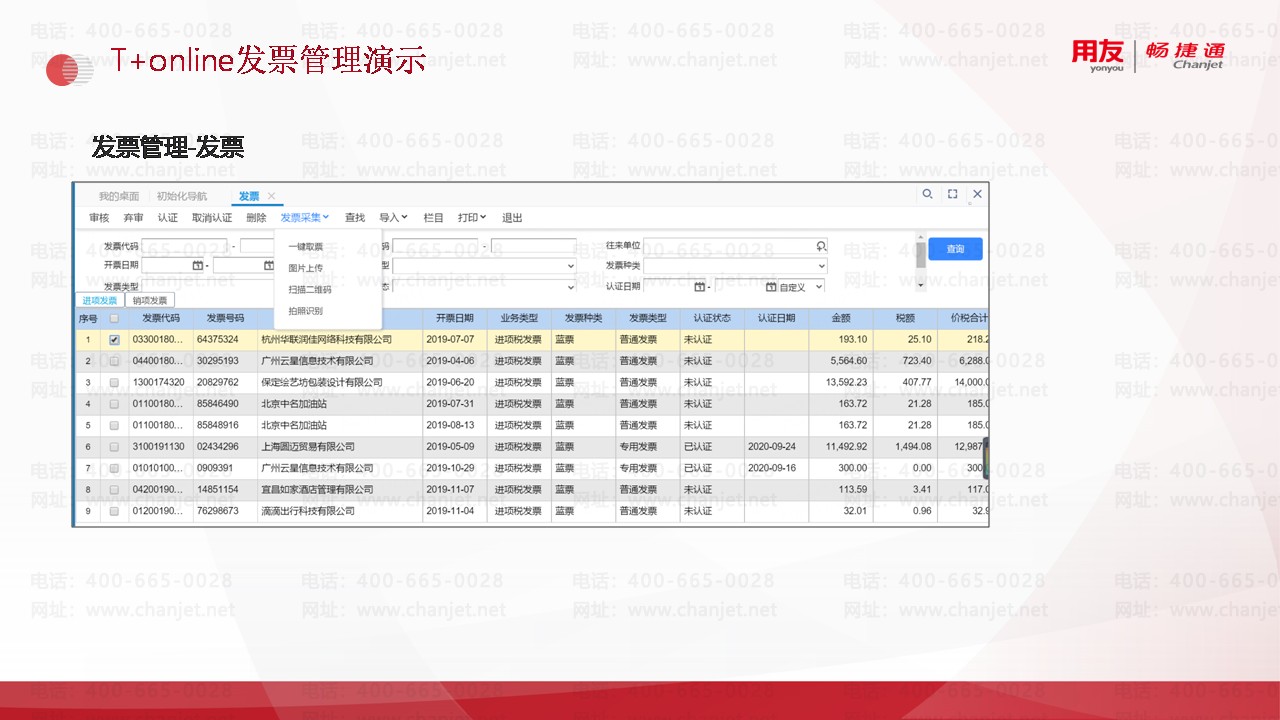The image size is (1280, 720).
Task: Click the 1,494.08 tax amount cell
Action: [905, 447]
